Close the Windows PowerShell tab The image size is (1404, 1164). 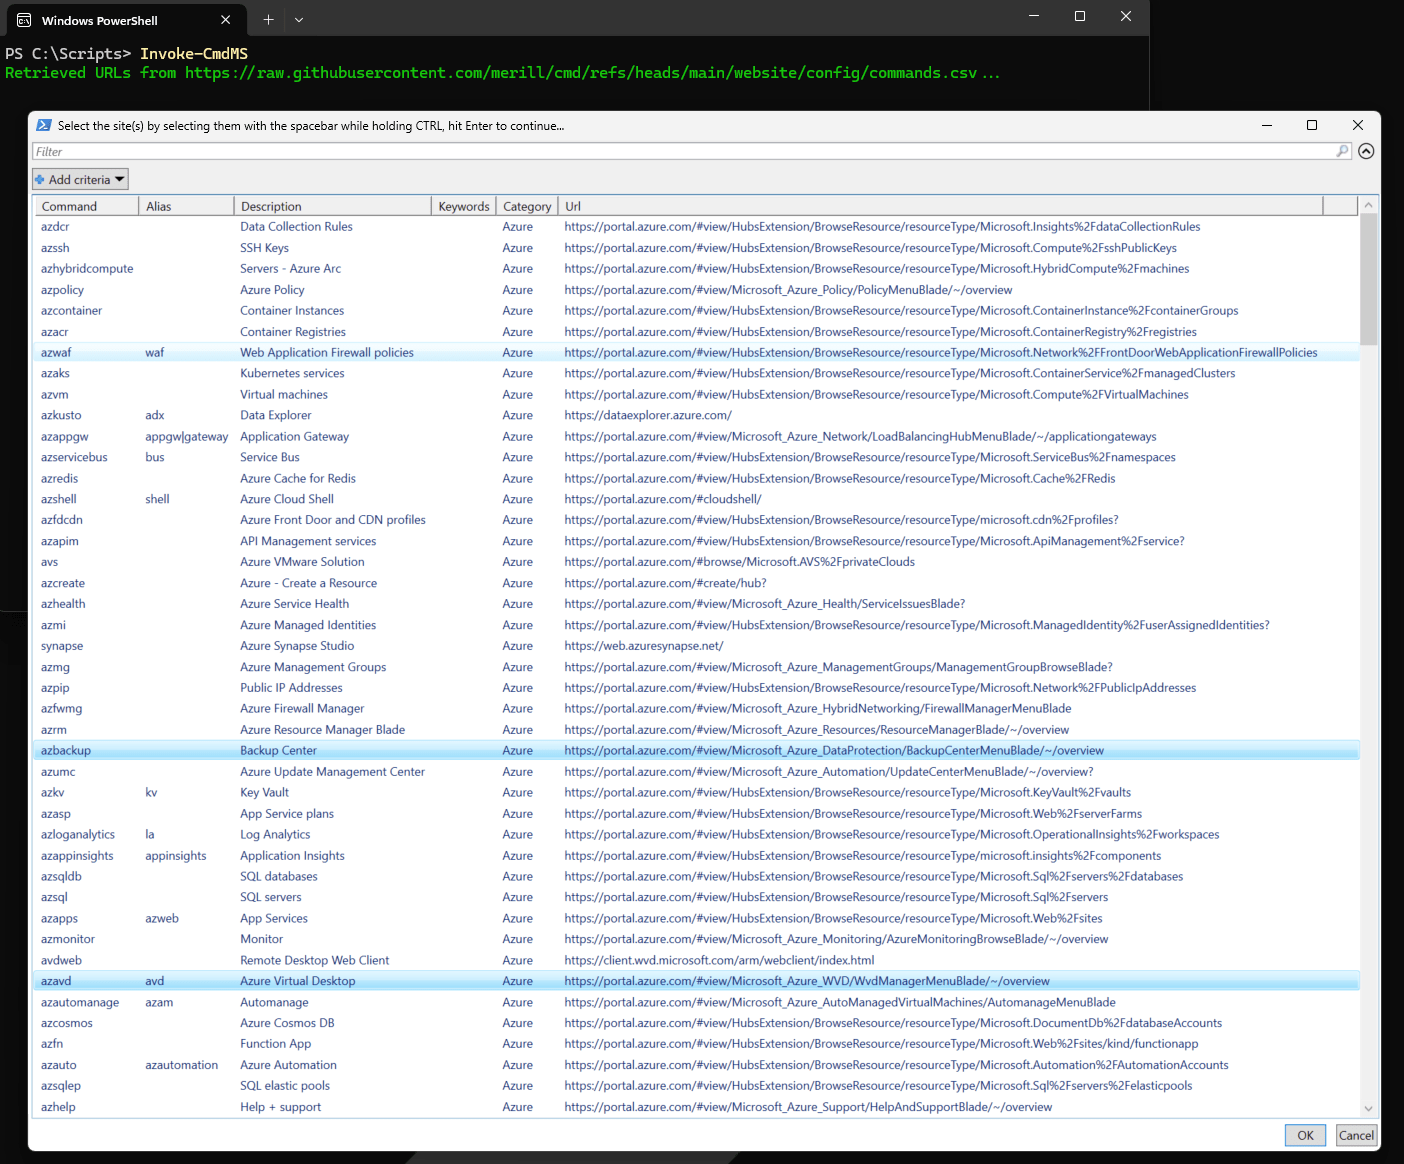[x=226, y=19]
